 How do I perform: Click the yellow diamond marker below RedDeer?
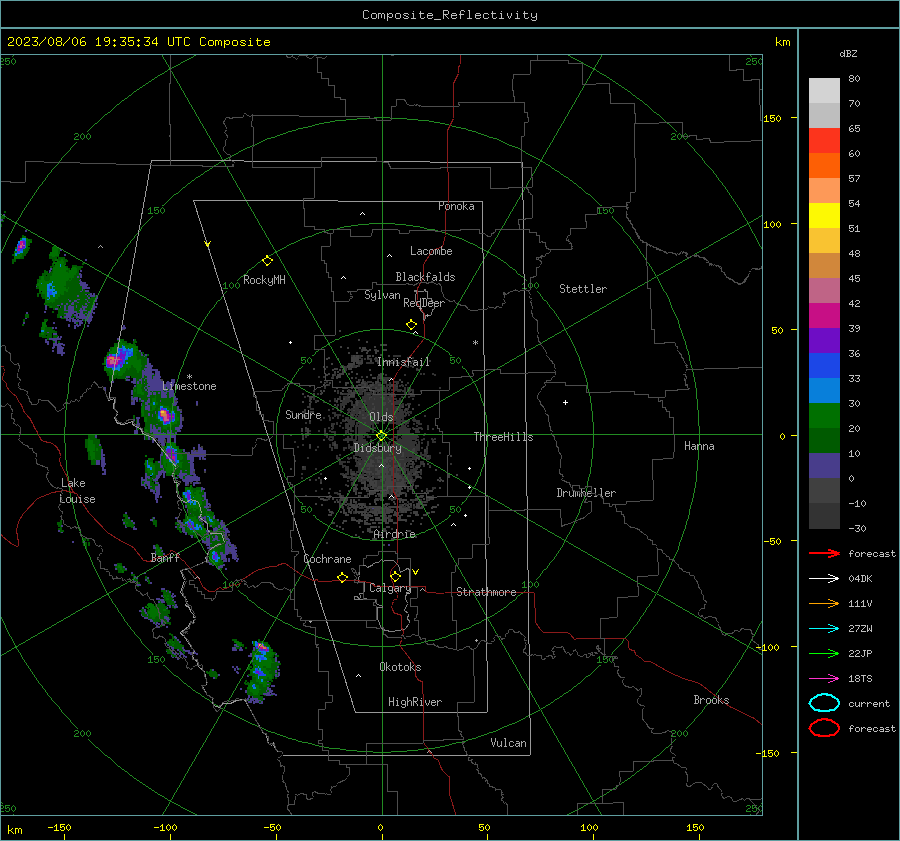412,325
